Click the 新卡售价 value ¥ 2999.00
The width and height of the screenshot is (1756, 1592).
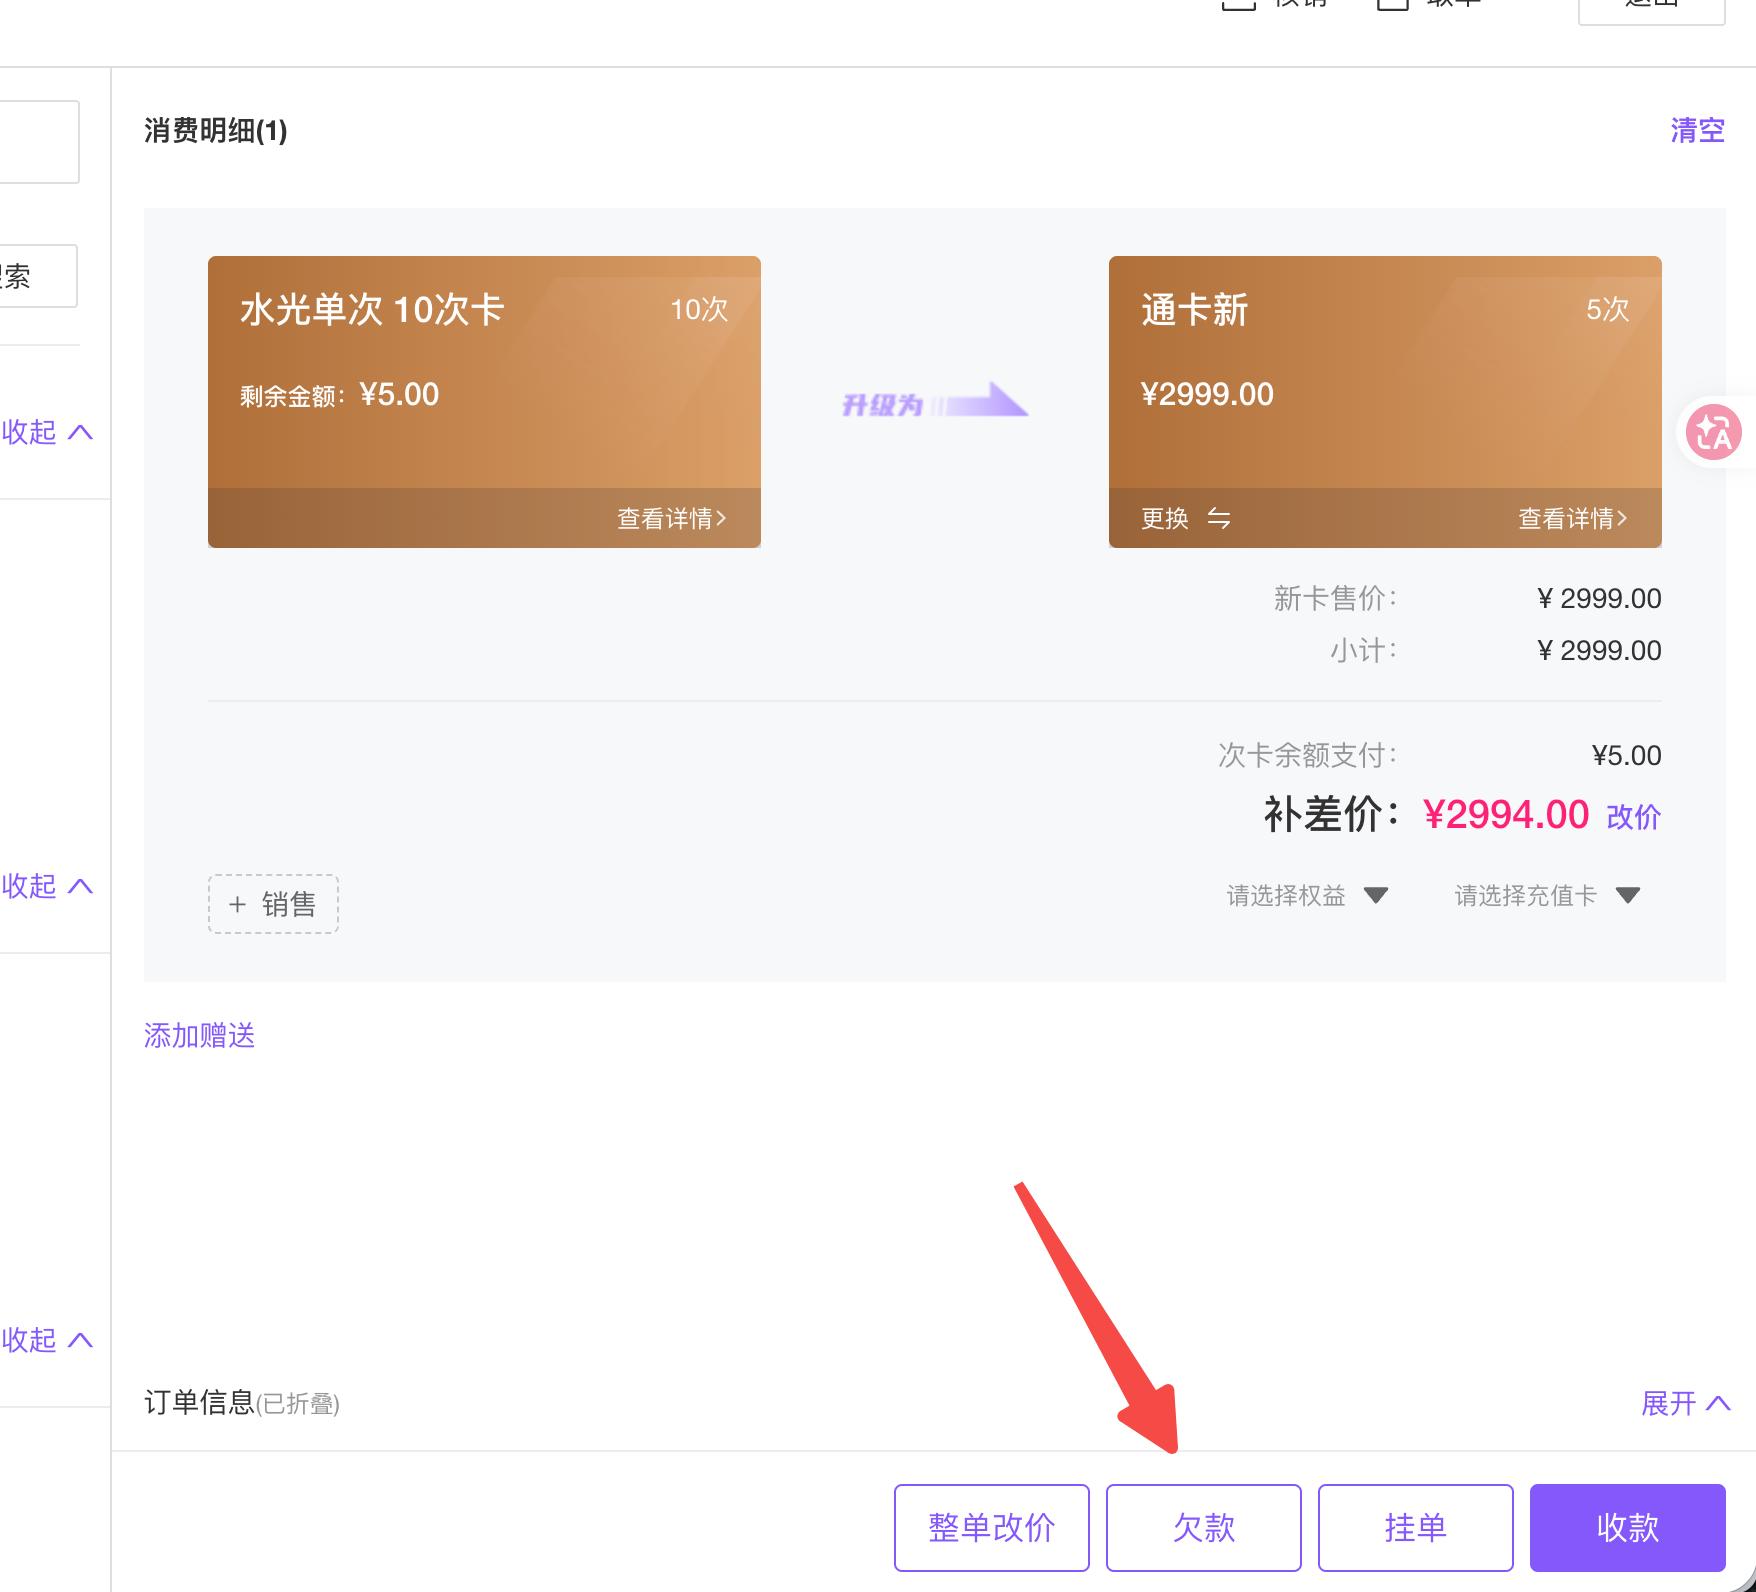[1599, 598]
